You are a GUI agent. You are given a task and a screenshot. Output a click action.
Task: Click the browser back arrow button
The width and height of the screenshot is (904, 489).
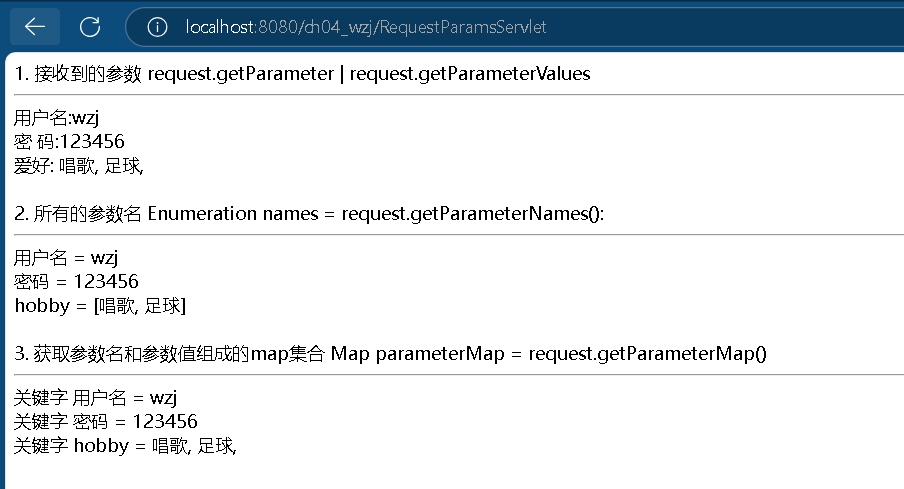[x=35, y=27]
